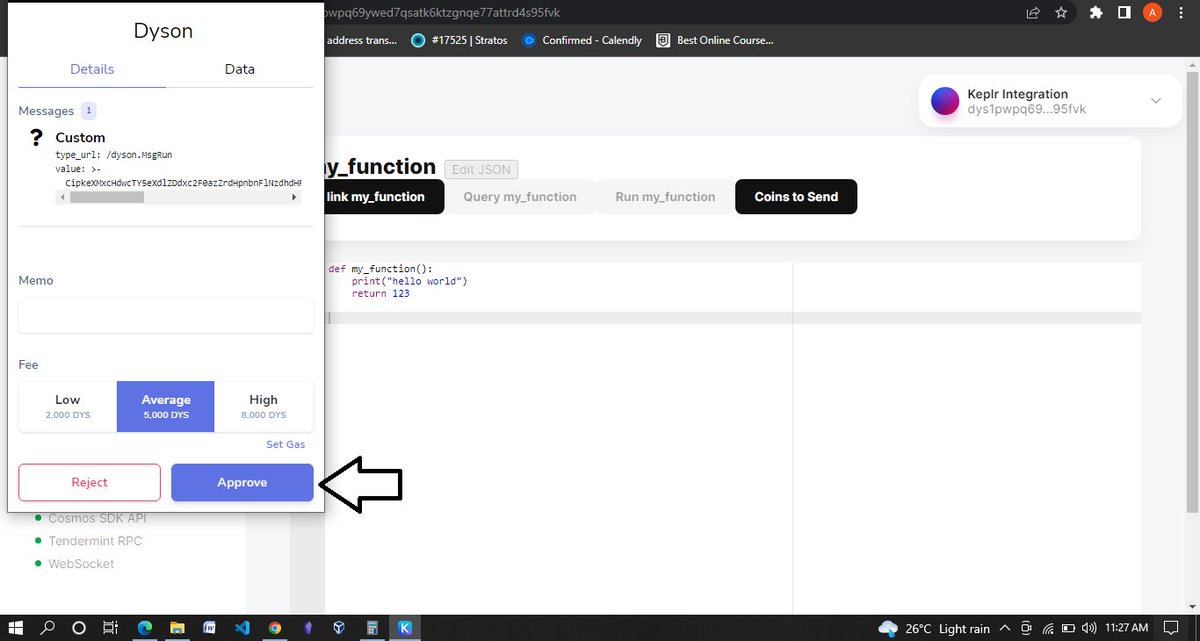The height and width of the screenshot is (641, 1200).
Task: Click the "return 123" code line
Action: [380, 294]
